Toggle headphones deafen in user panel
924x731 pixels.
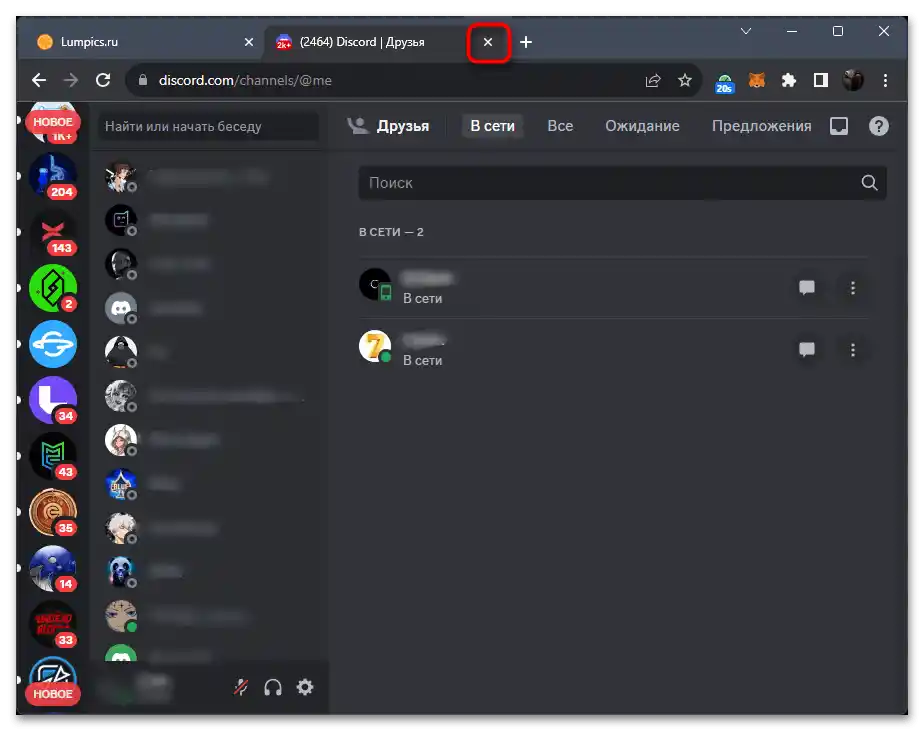click(x=273, y=687)
